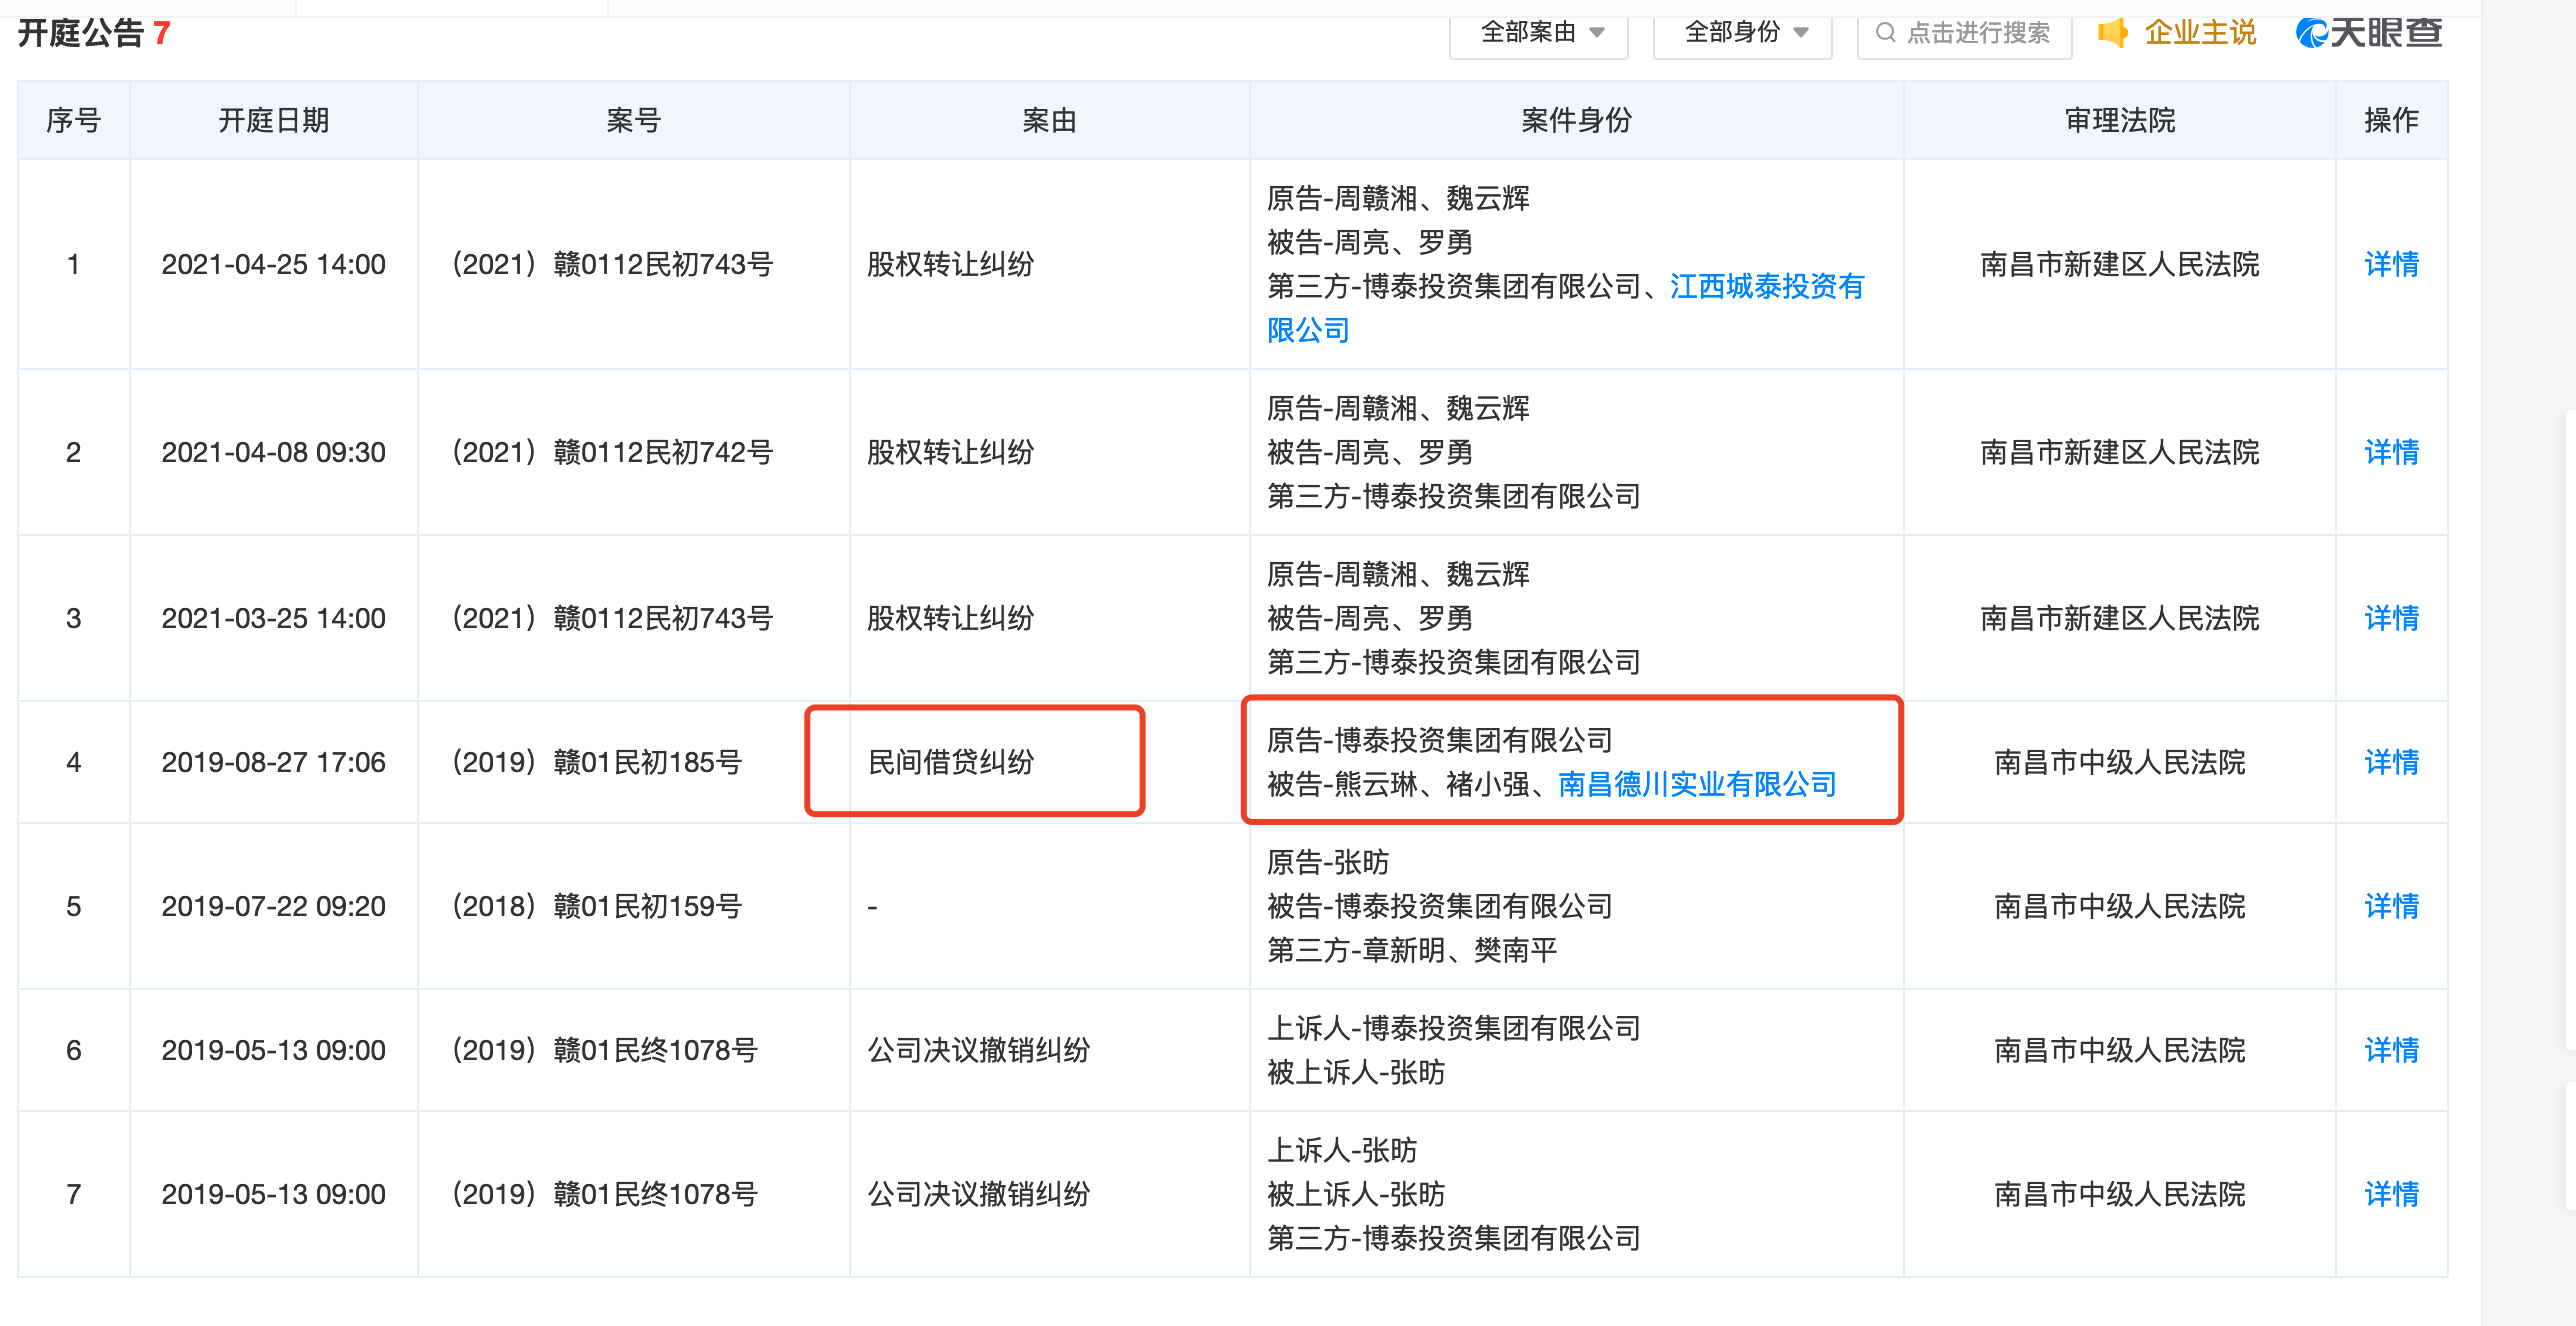View 详情 for 民间借贷纠纷 case
The width and height of the screenshot is (2576, 1326).
(x=2391, y=763)
